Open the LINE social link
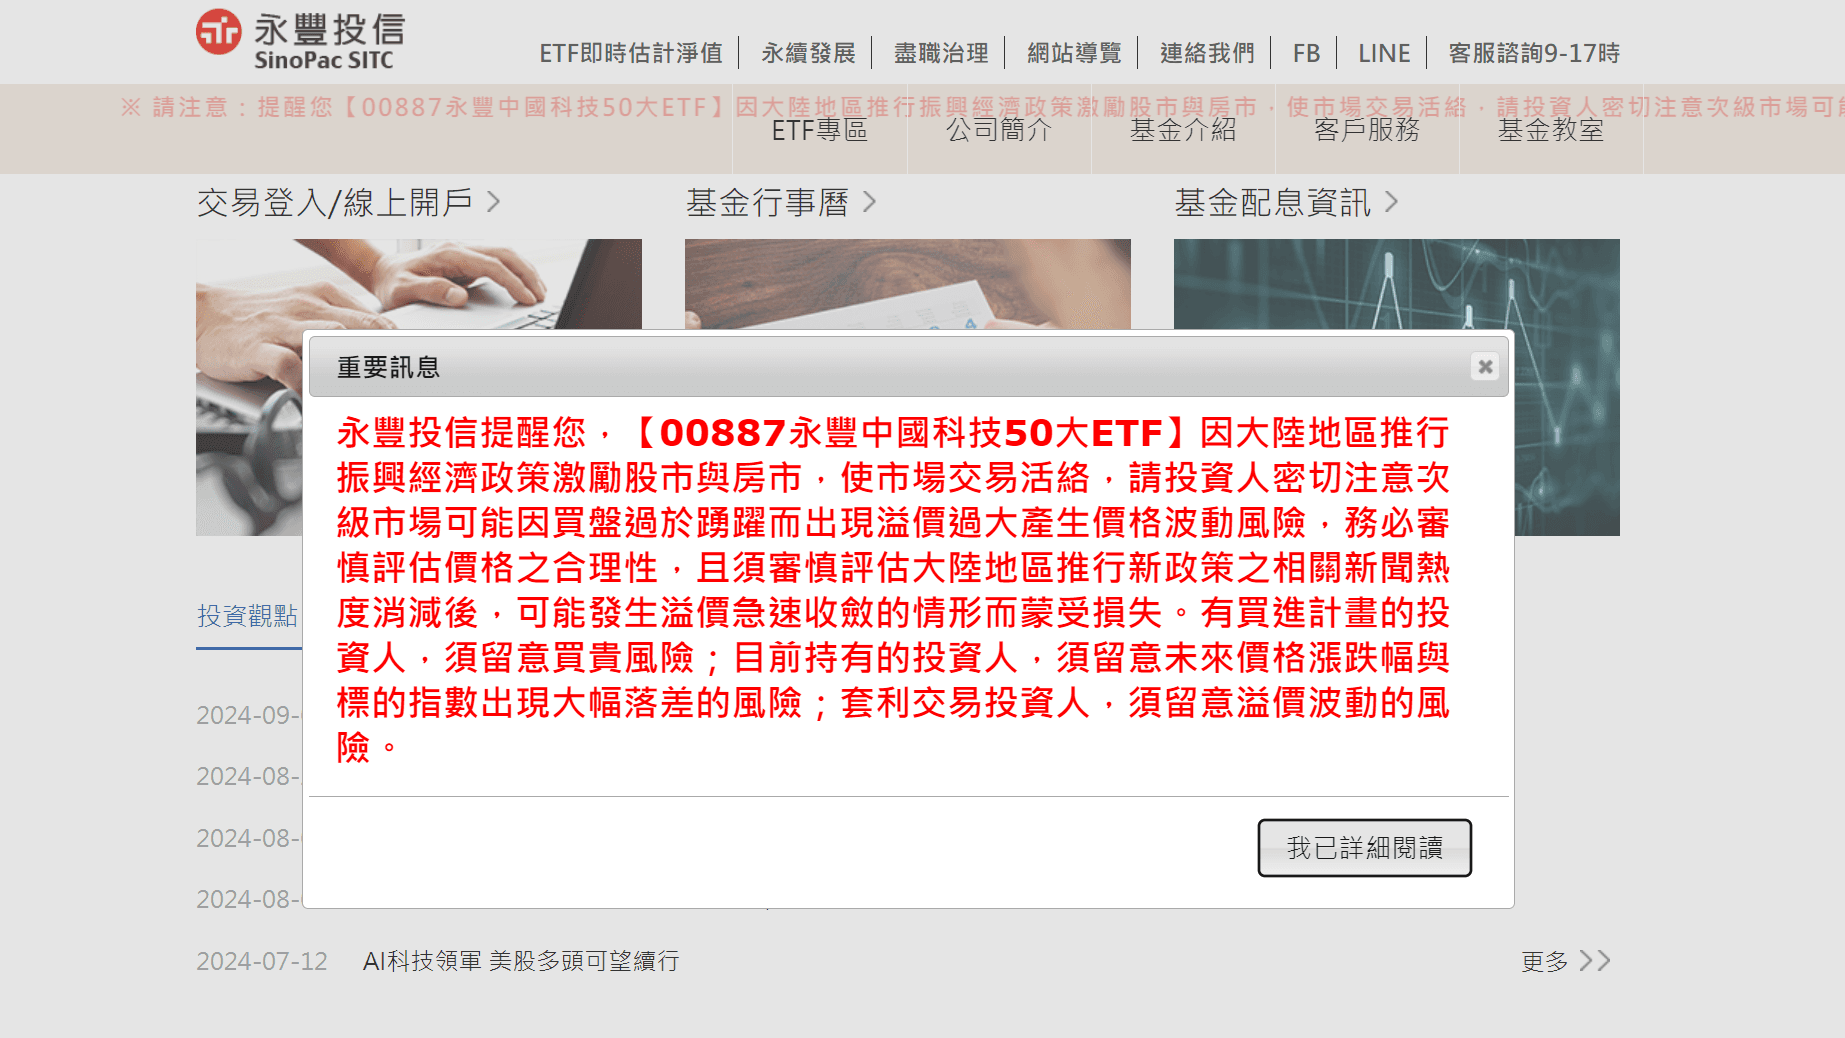This screenshot has width=1845, height=1038. pyautogui.click(x=1384, y=53)
